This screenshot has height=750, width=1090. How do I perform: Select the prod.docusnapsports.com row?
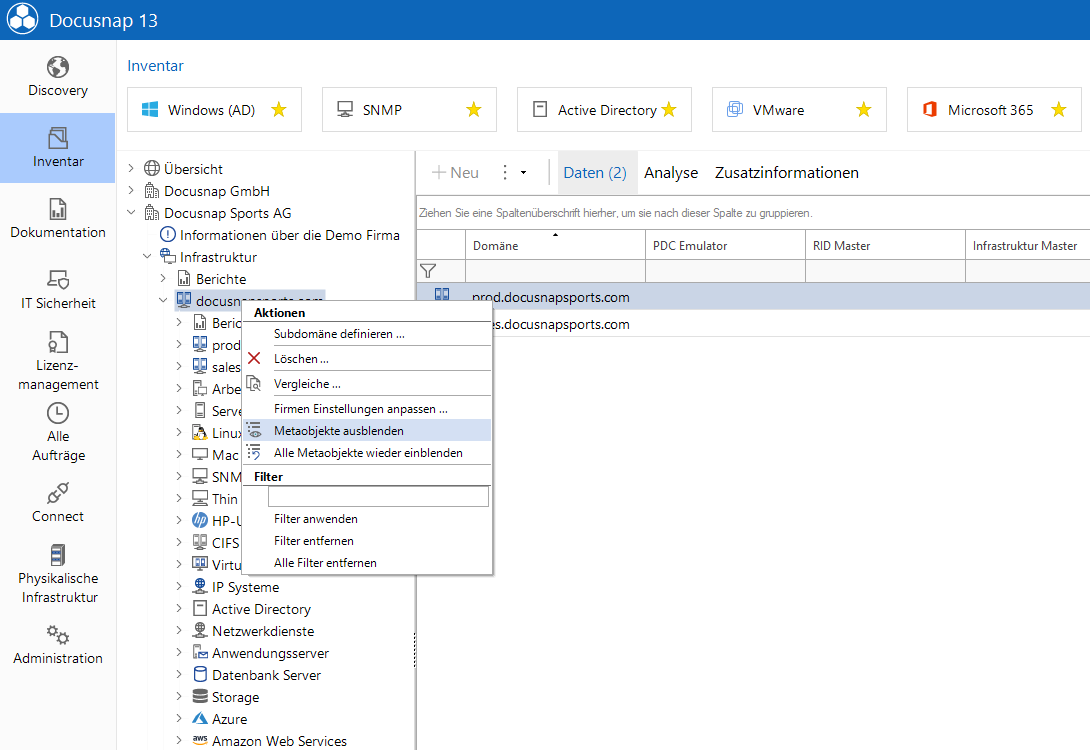pos(753,297)
